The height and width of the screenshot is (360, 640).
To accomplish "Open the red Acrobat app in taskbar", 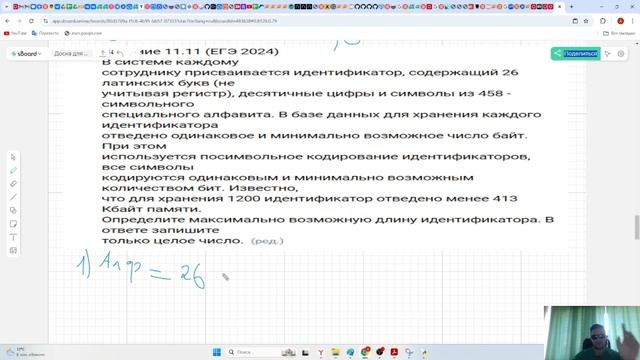I will 394,352.
